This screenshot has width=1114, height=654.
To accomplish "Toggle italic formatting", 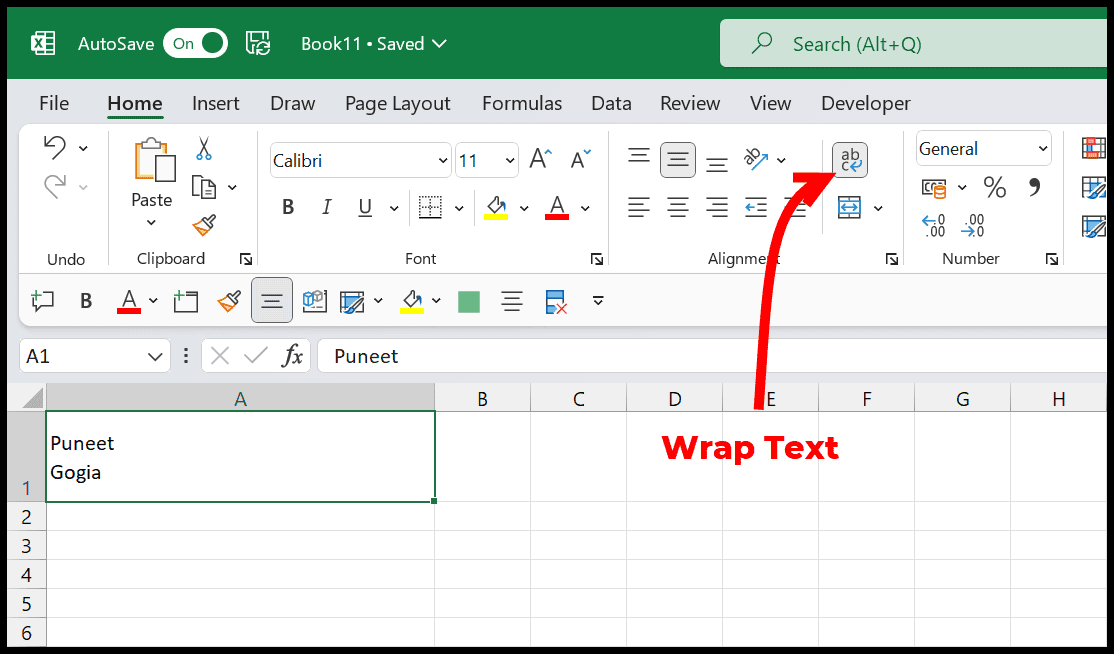I will click(326, 207).
